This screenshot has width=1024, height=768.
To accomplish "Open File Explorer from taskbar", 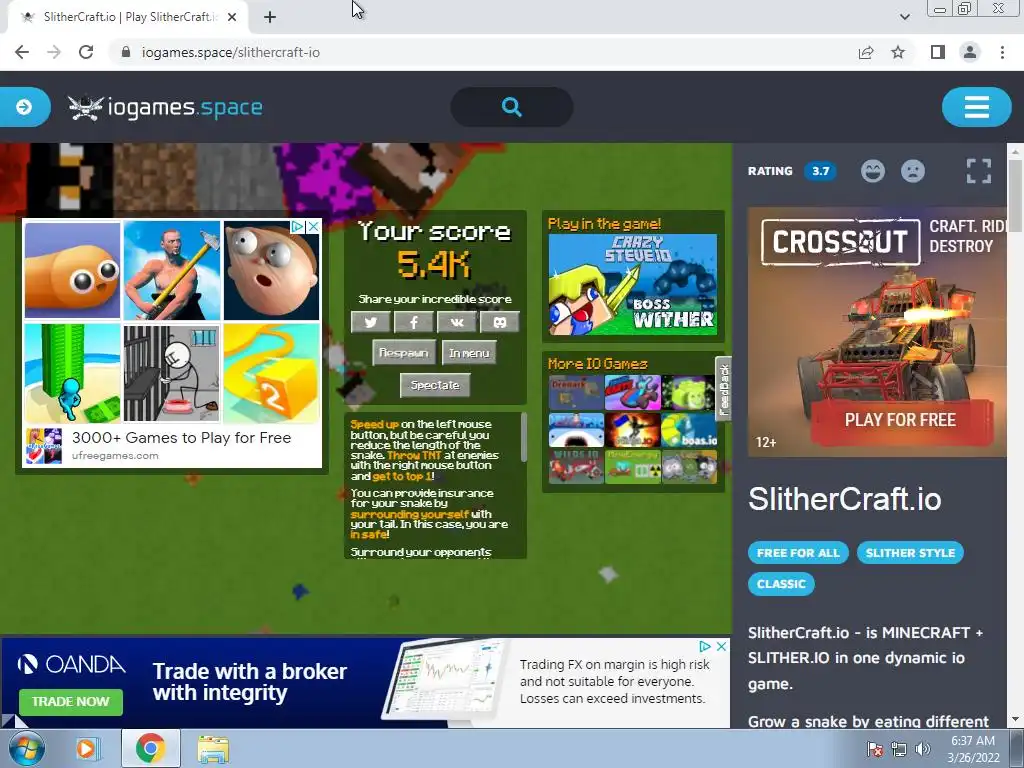I will 214,748.
